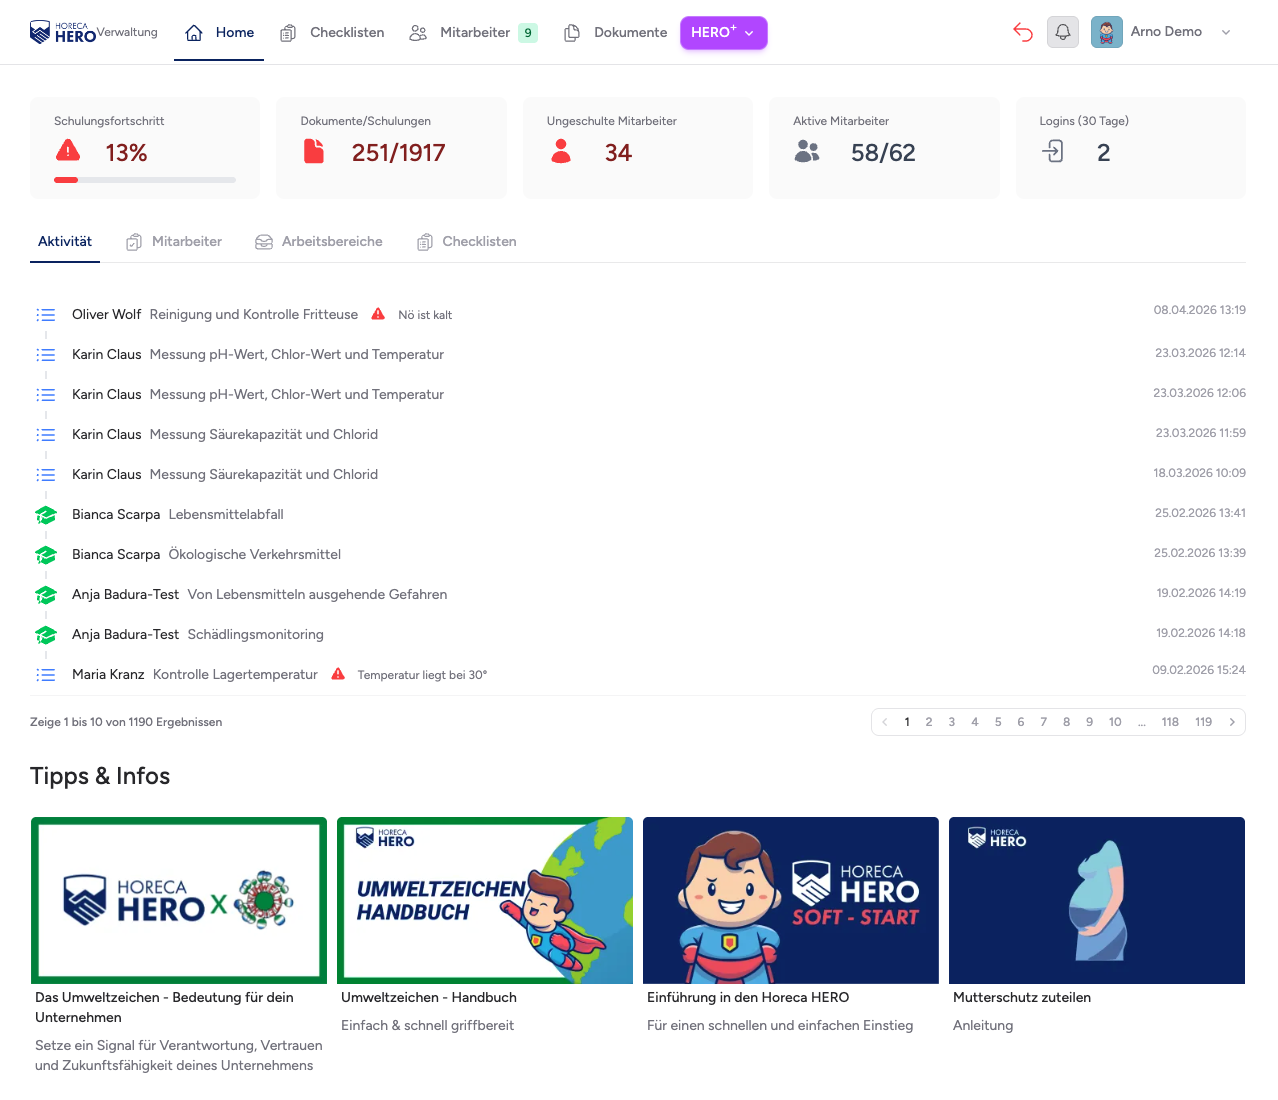Click the login icon in Logins card
Screen dimensions: 1278x1100
tap(1053, 151)
